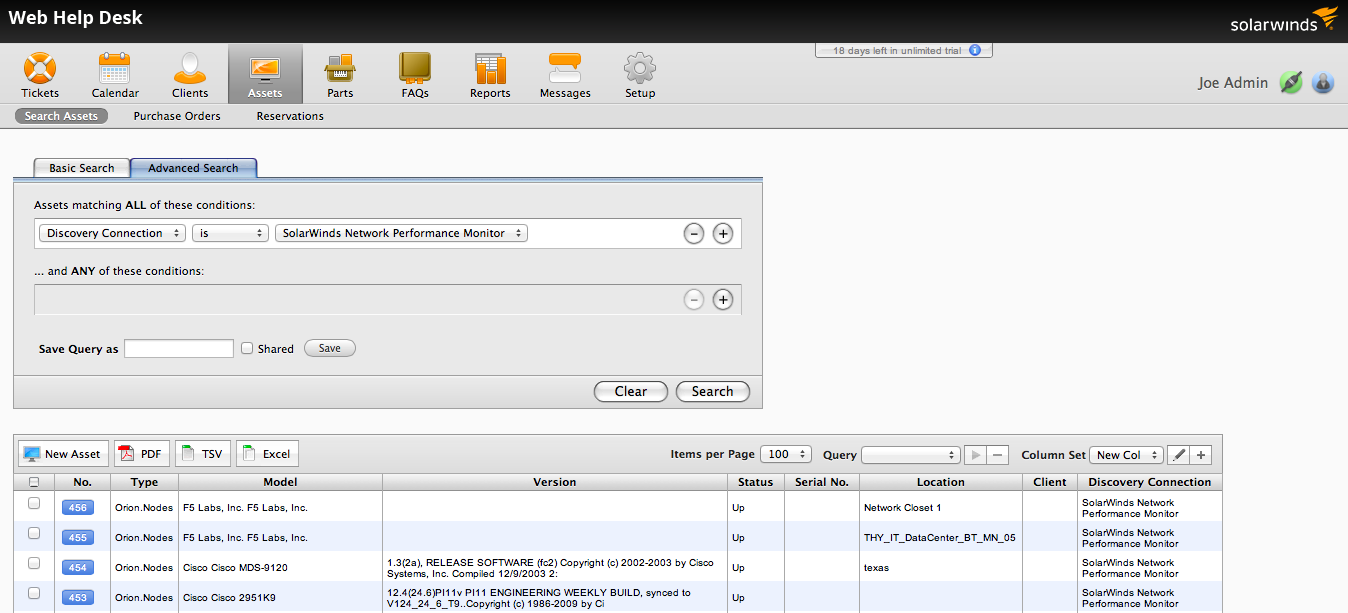Viewport: 1348px width, 613px height.
Task: Sort by the Location column header
Action: pos(941,482)
